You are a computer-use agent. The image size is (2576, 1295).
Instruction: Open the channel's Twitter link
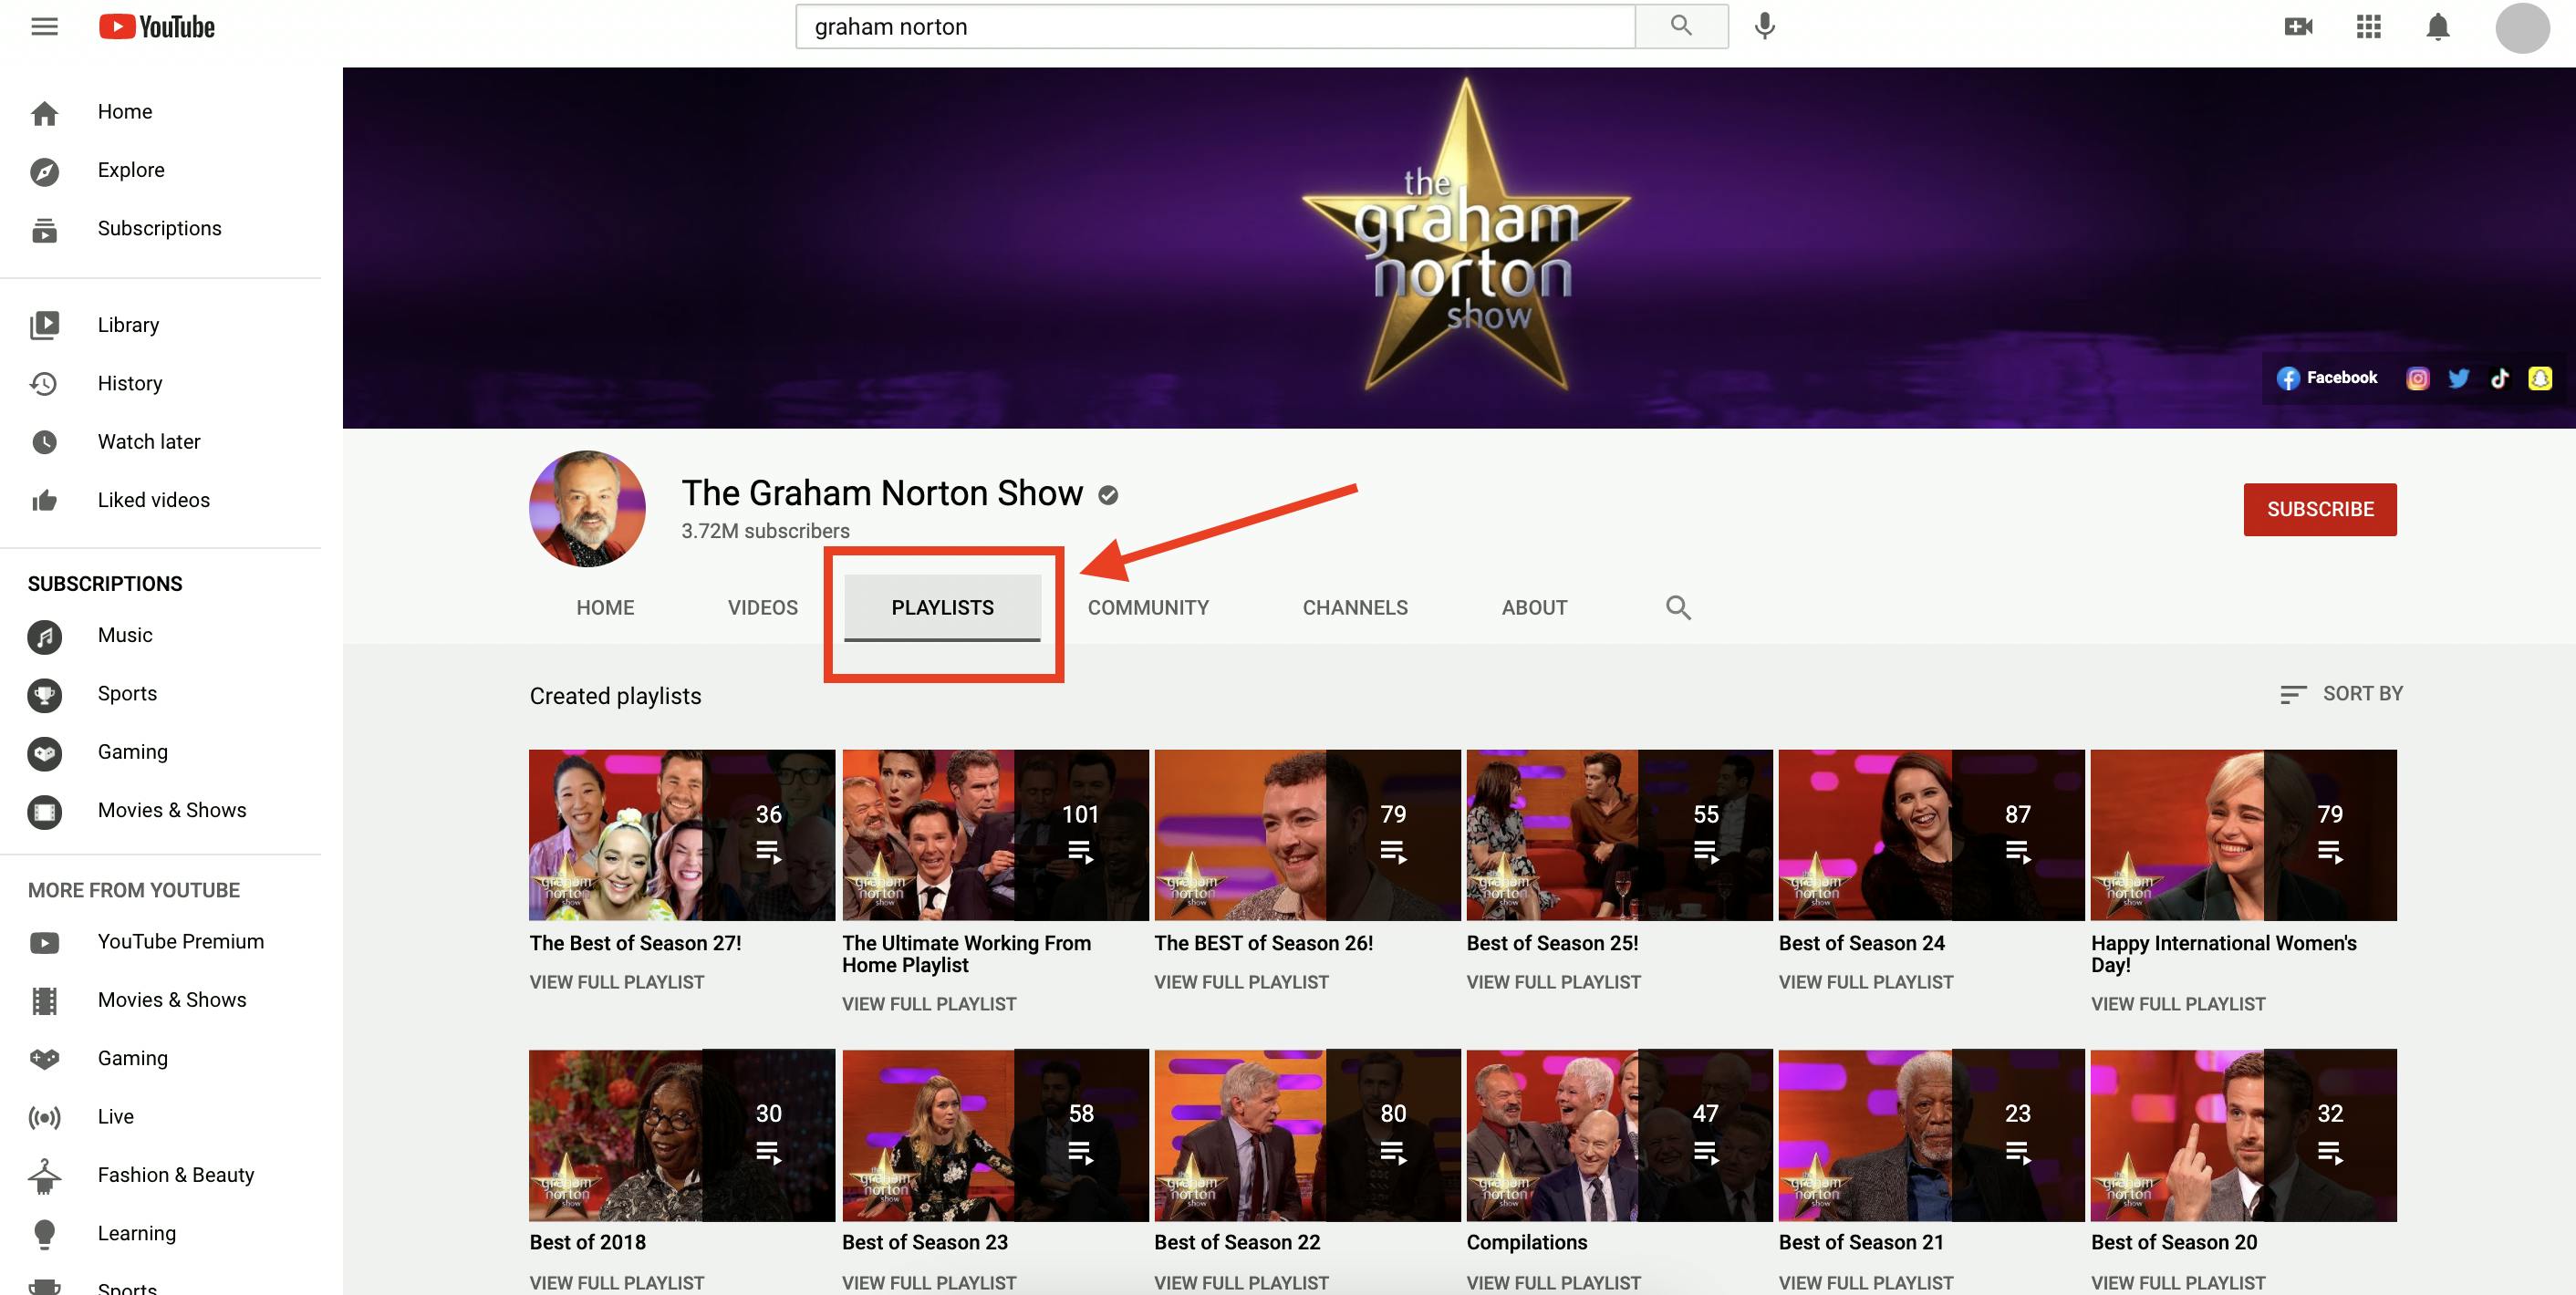tap(2458, 378)
